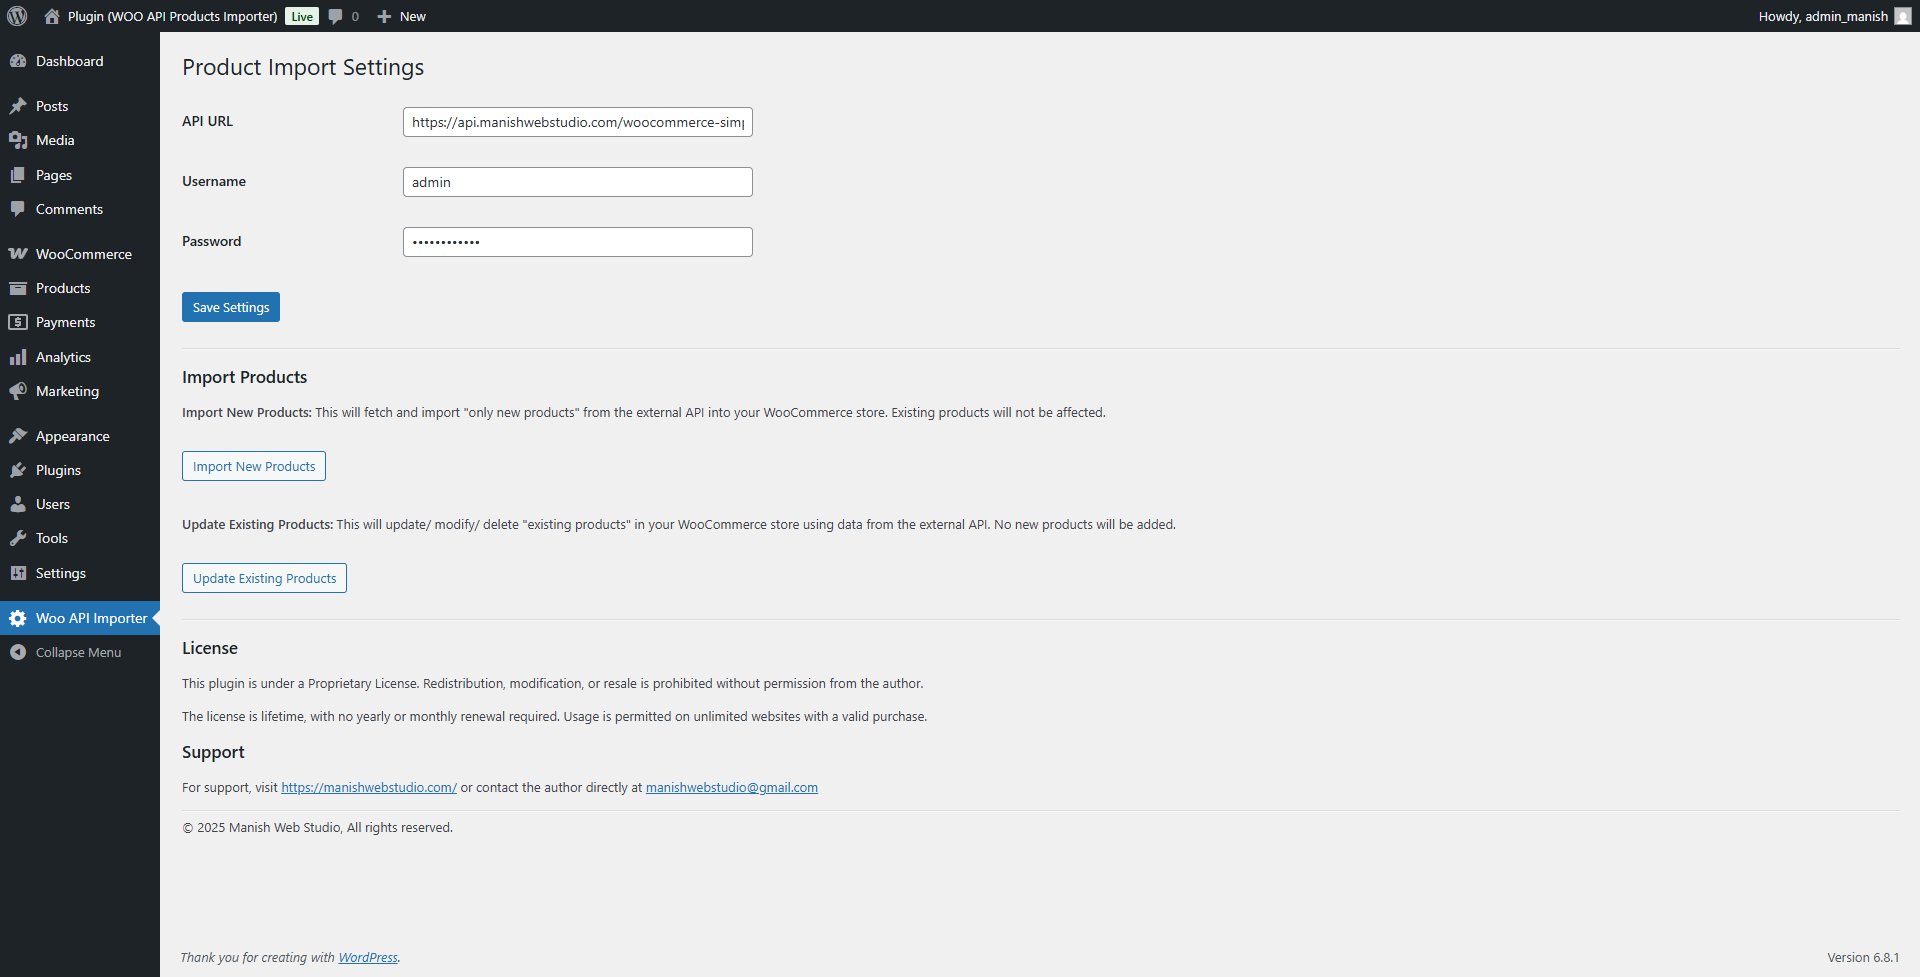This screenshot has width=1920, height=977.
Task: Click the admin_manish user avatar
Action: 1902,16
